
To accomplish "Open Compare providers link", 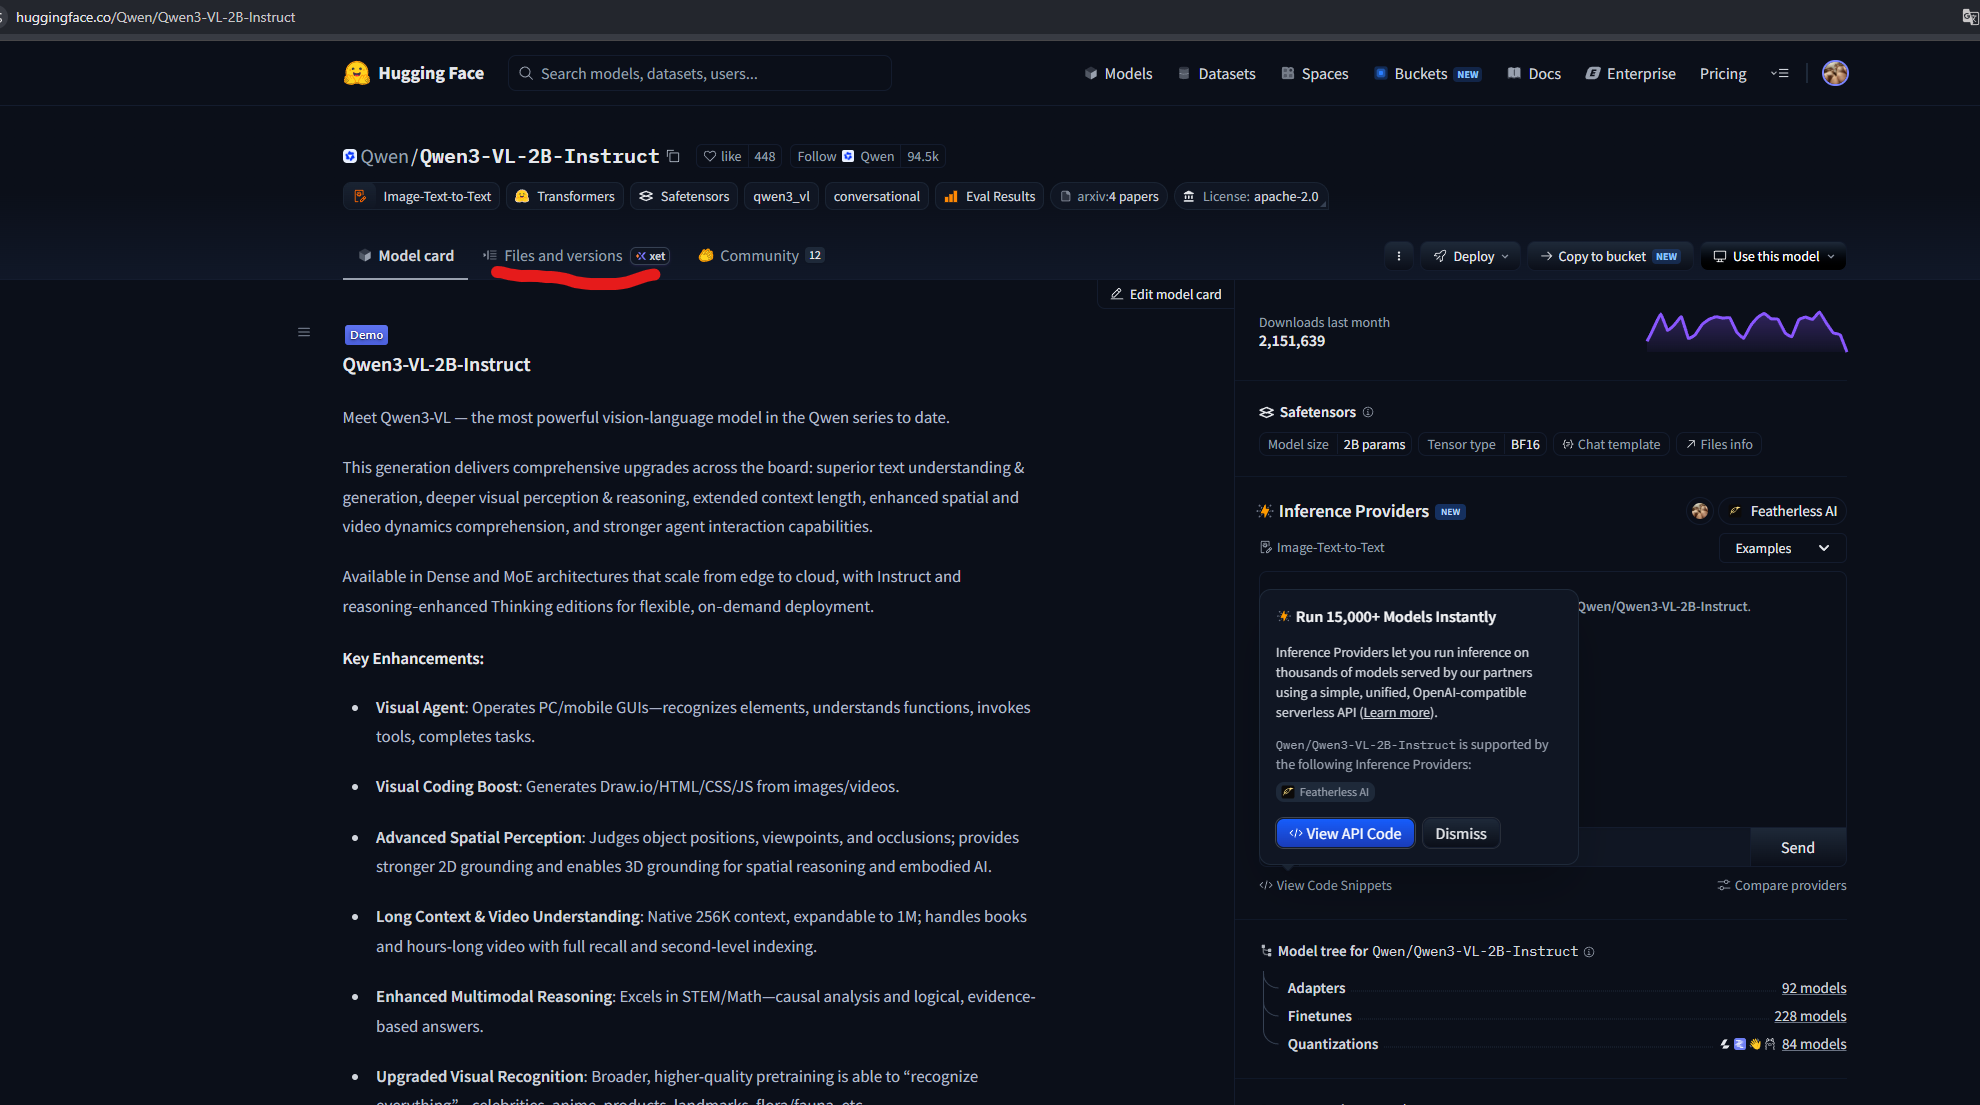I will (x=1782, y=885).
